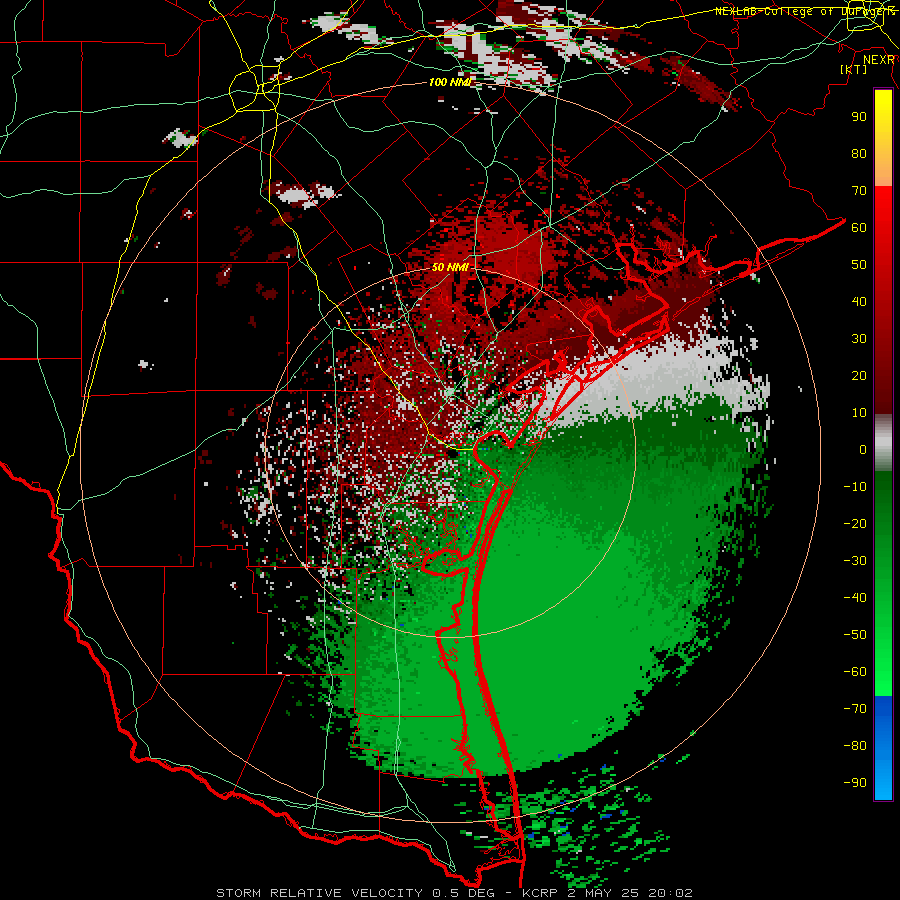Click the positive 60 scale value
The image size is (900, 900).
coord(859,227)
